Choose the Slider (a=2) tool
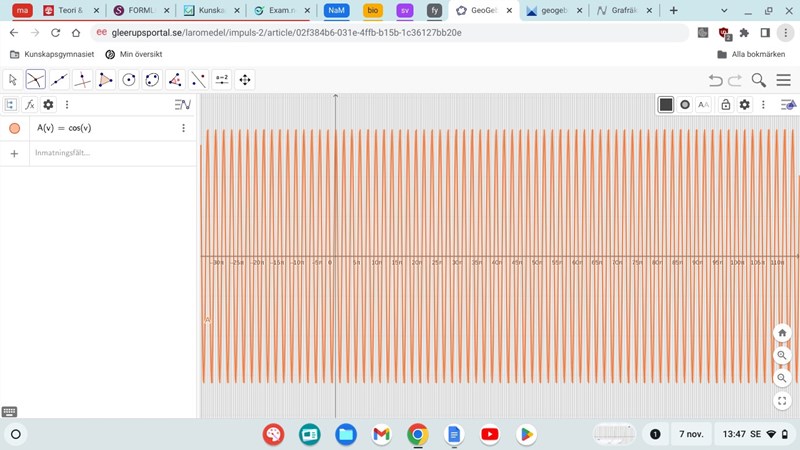This screenshot has width=800, height=450. tap(221, 80)
